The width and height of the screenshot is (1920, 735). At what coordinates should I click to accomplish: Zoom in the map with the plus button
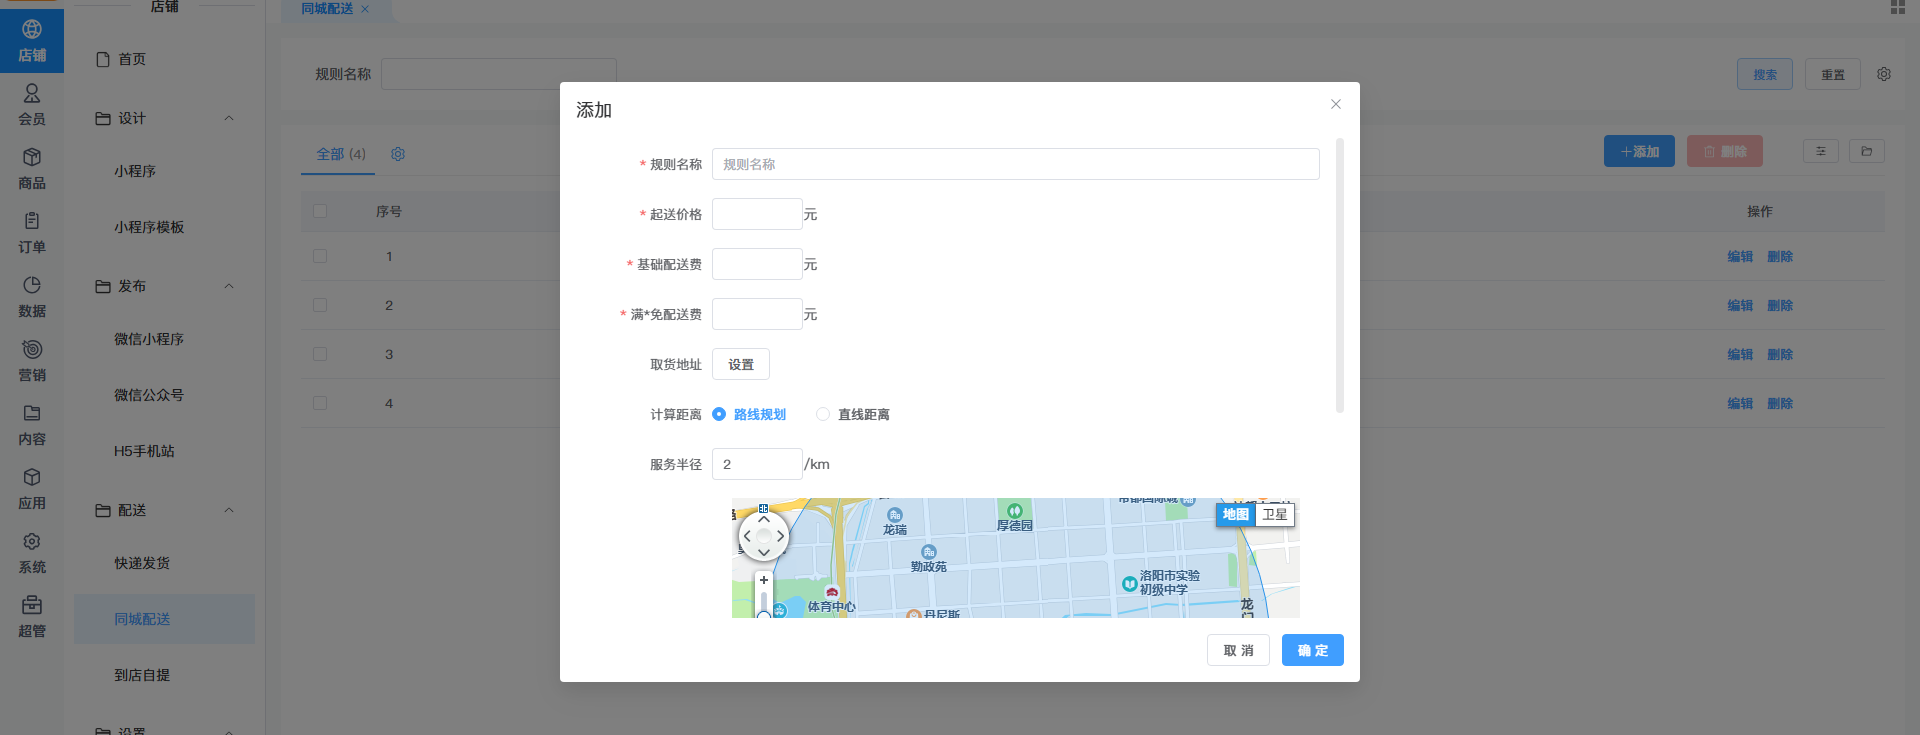(x=764, y=580)
